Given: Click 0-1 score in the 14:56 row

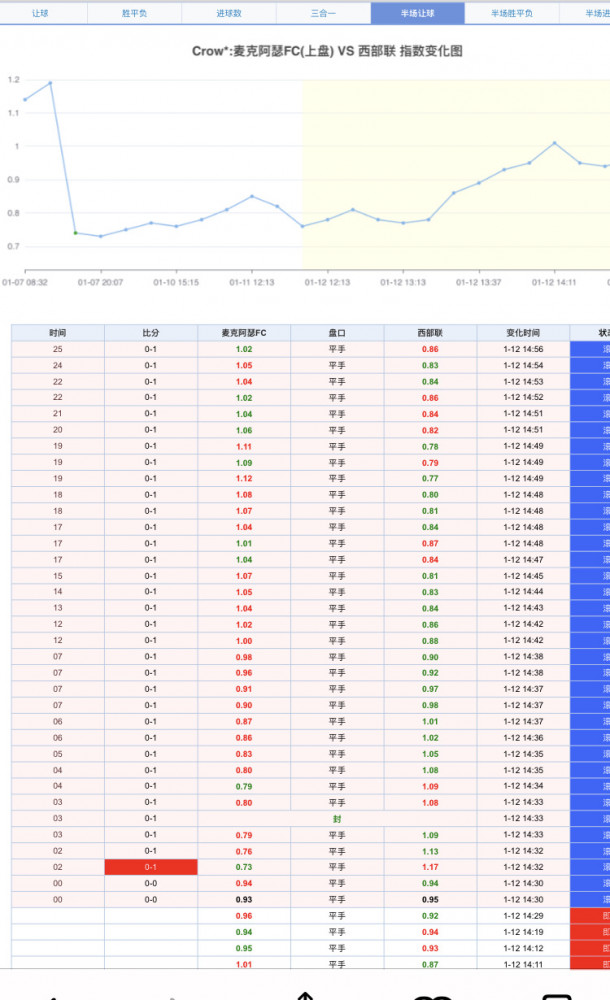Looking at the screenshot, I should click(x=151, y=349).
